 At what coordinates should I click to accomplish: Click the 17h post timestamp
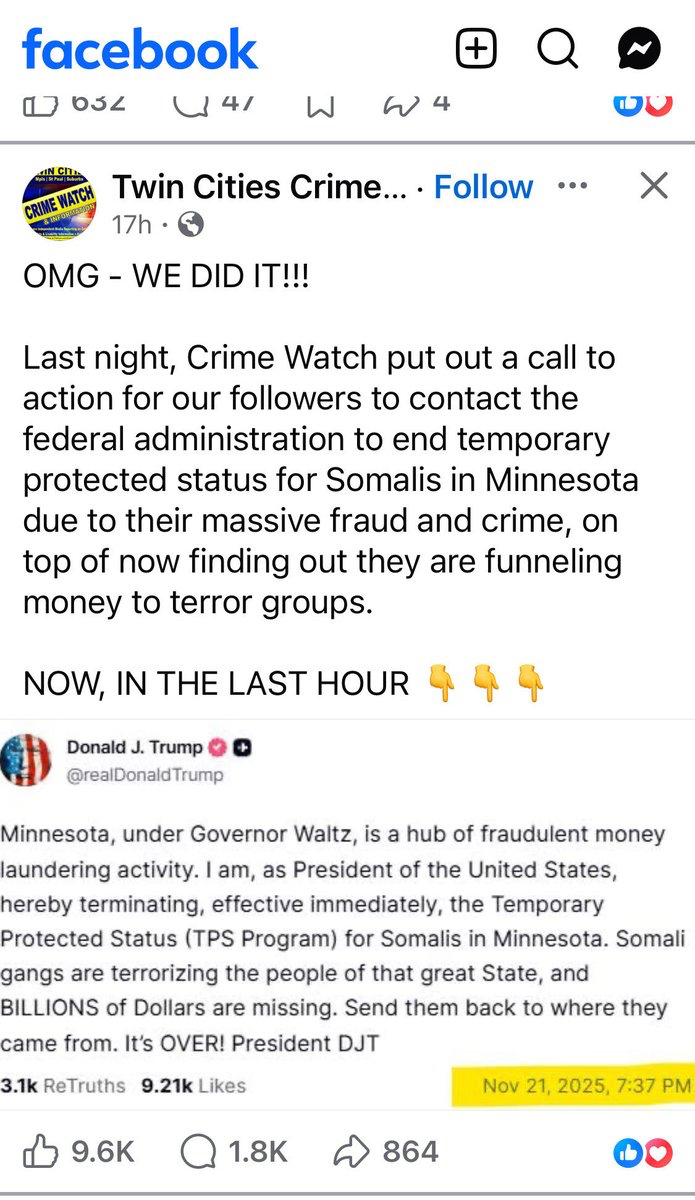click(131, 225)
